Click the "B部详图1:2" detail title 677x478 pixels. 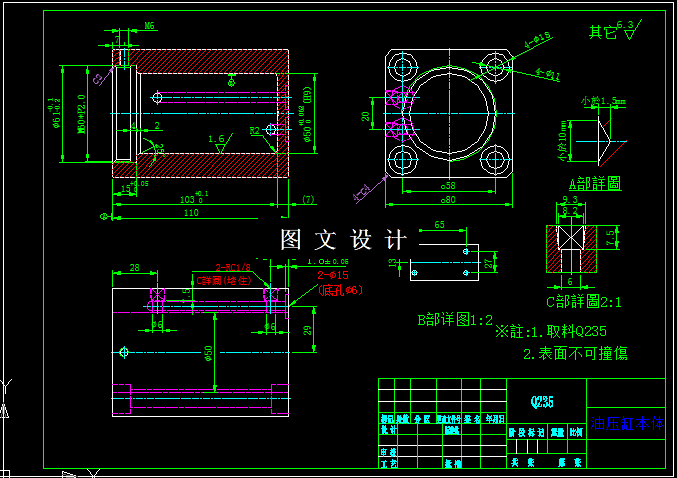click(x=455, y=320)
